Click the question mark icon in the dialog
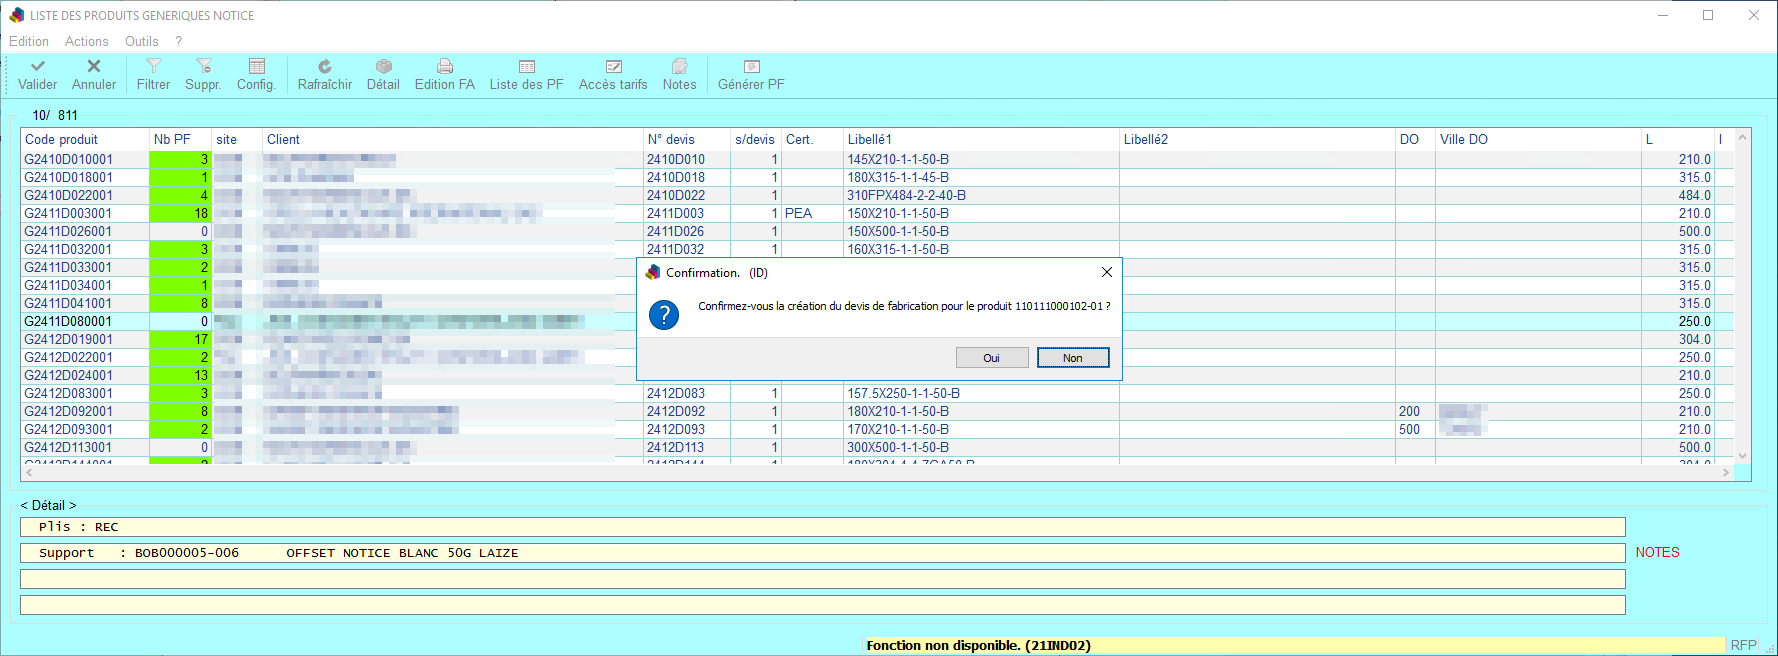This screenshot has width=1778, height=656. click(664, 315)
